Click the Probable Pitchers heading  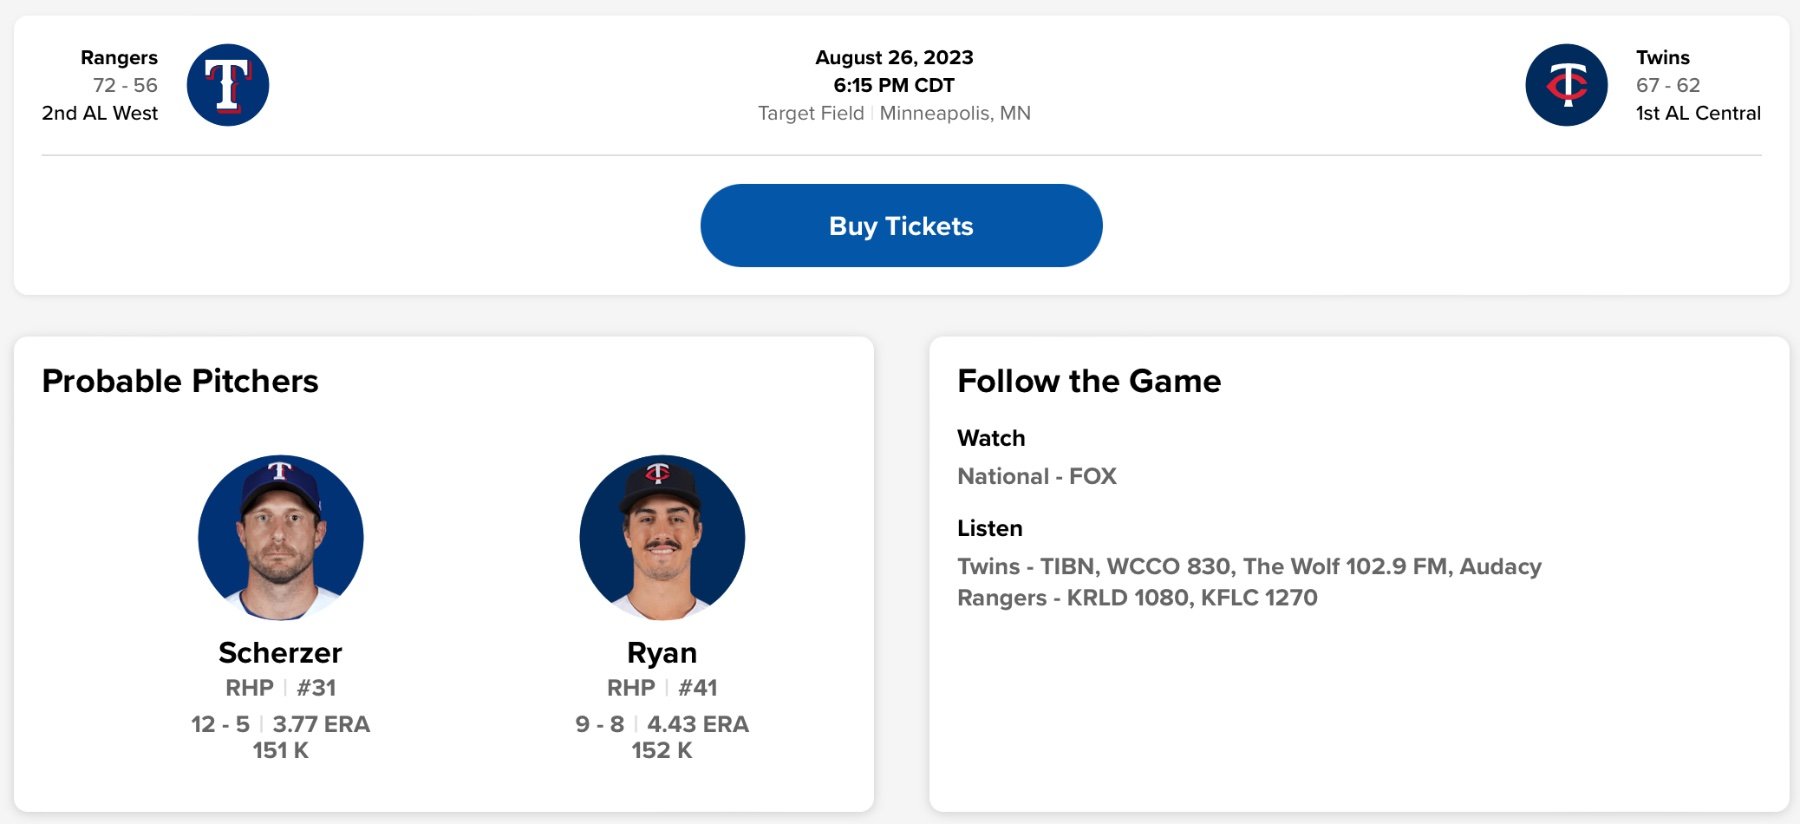click(x=180, y=381)
